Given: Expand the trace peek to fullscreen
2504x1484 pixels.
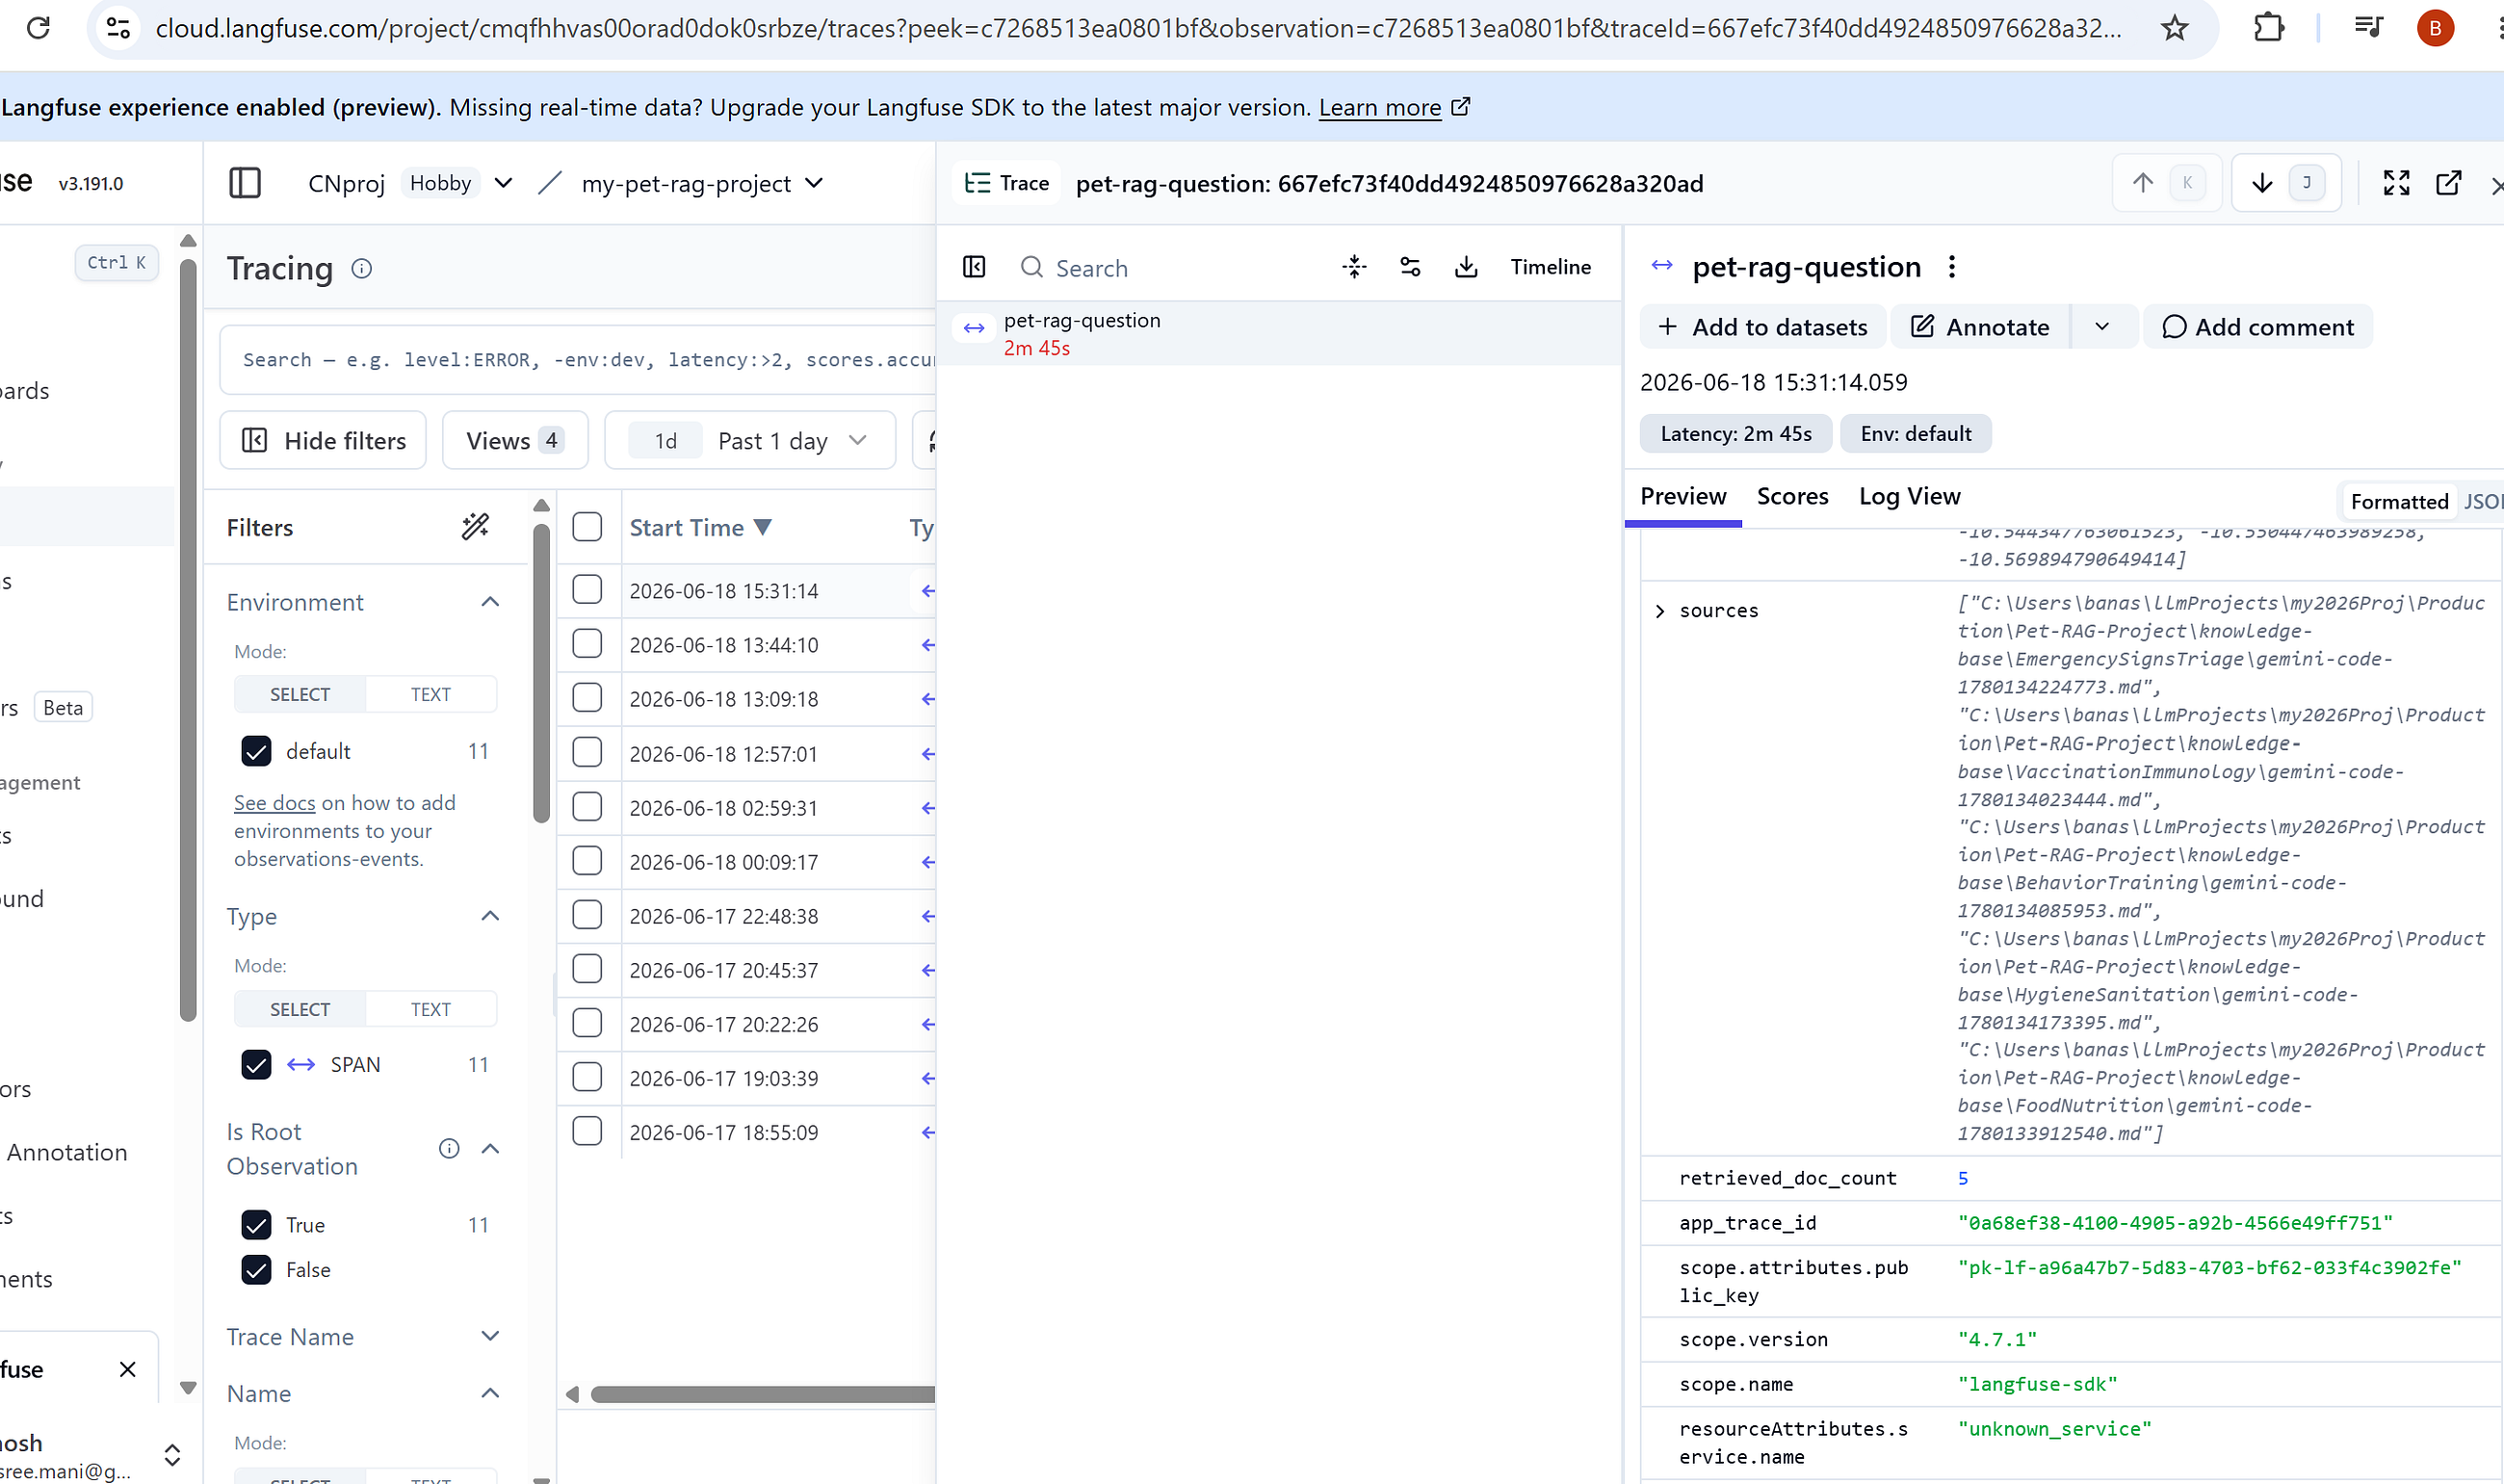Looking at the screenshot, I should pyautogui.click(x=2396, y=183).
